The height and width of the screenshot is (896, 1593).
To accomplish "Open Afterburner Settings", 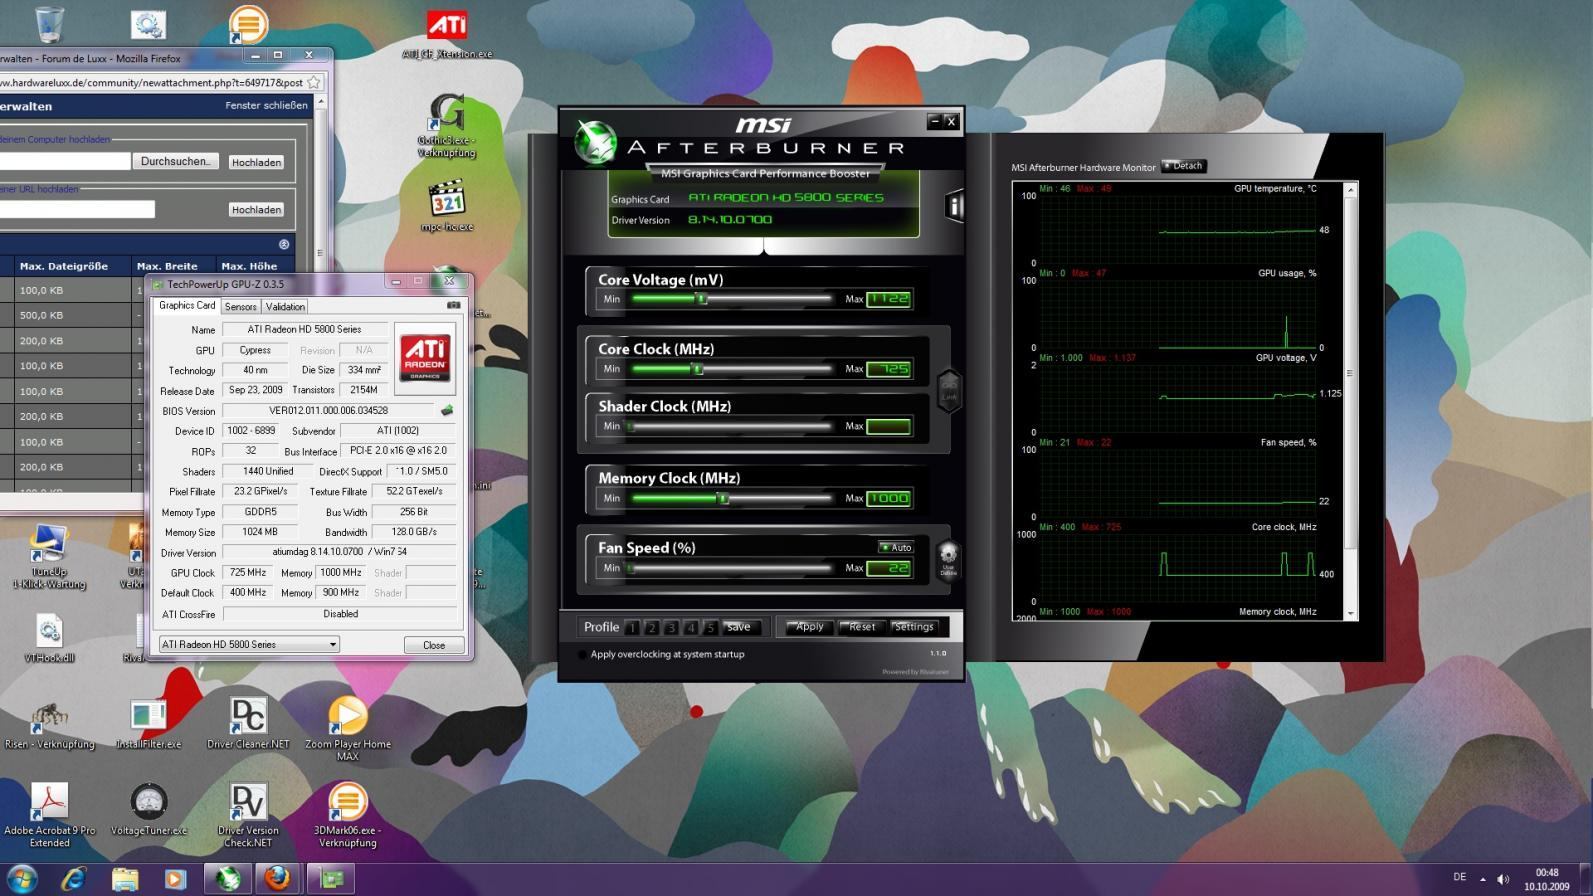I will click(914, 627).
